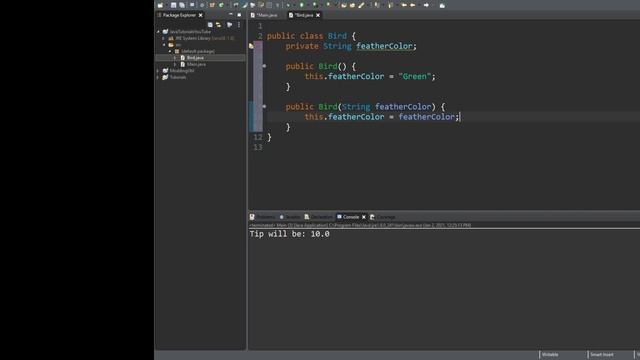Click the featherColor field declaration in editor

384,46
